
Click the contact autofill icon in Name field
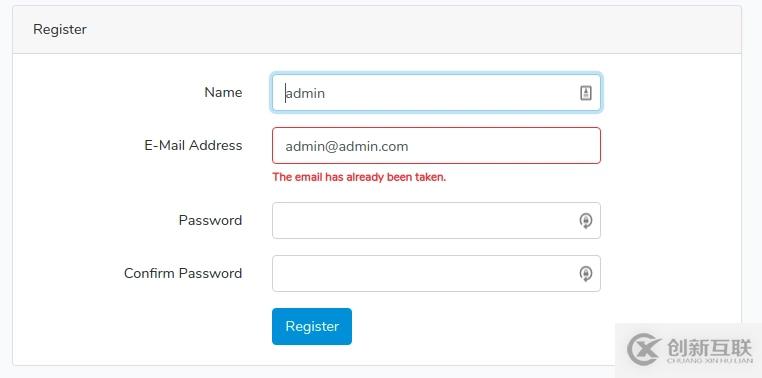pyautogui.click(x=586, y=93)
